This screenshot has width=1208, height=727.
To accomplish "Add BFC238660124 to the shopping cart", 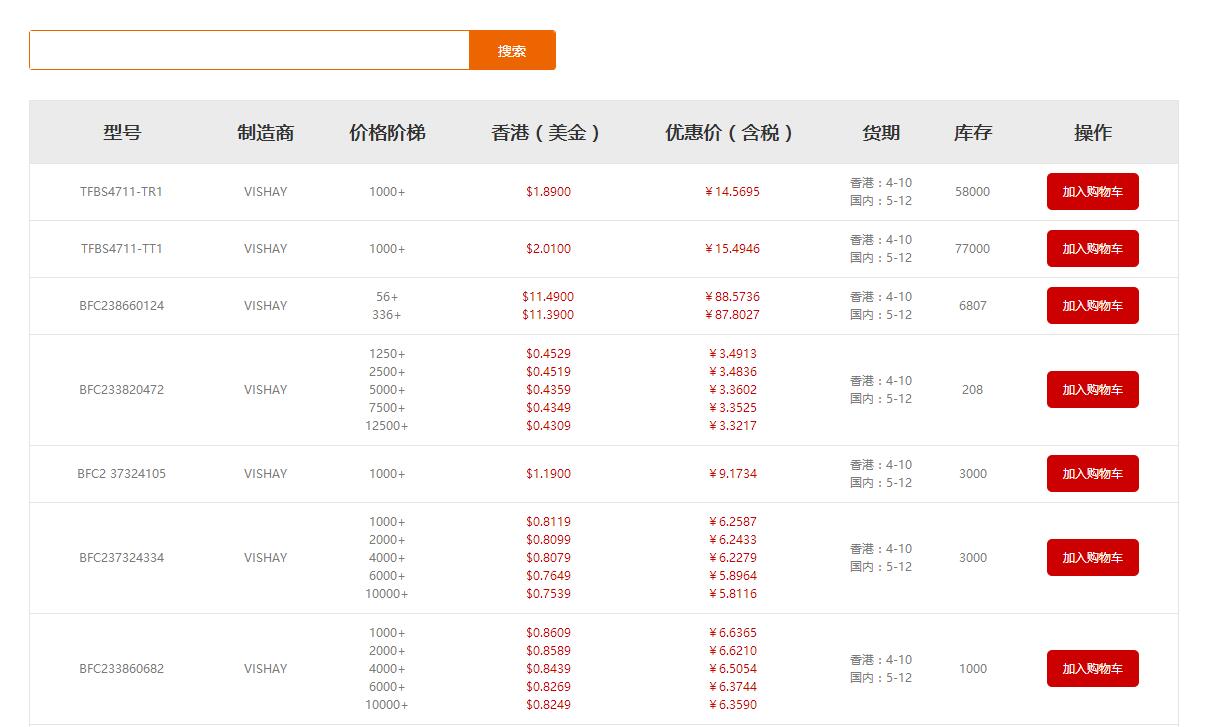I will tap(1092, 305).
